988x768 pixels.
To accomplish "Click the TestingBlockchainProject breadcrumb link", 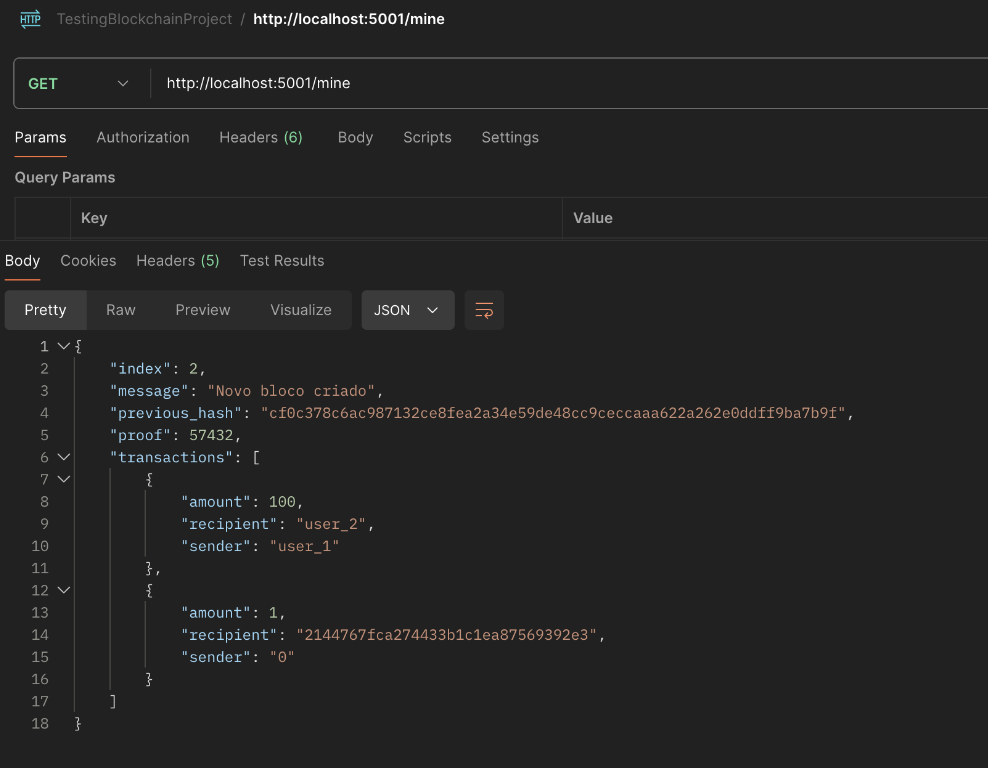I will tap(144, 19).
